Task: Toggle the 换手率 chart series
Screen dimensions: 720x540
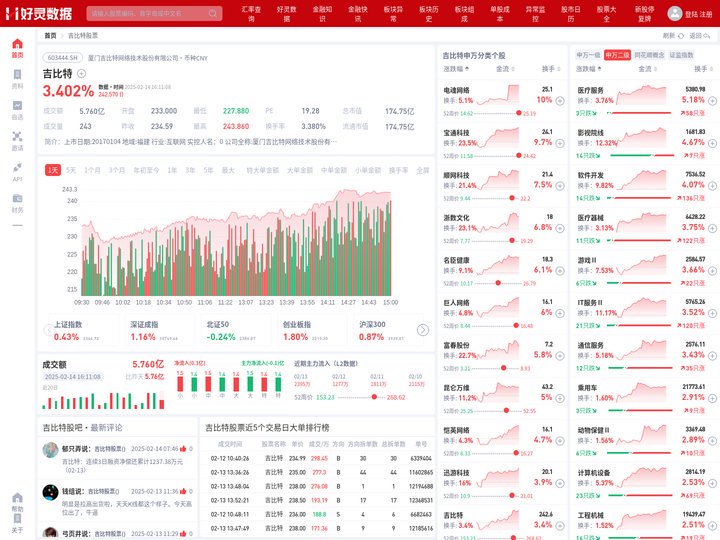Action: tap(399, 170)
